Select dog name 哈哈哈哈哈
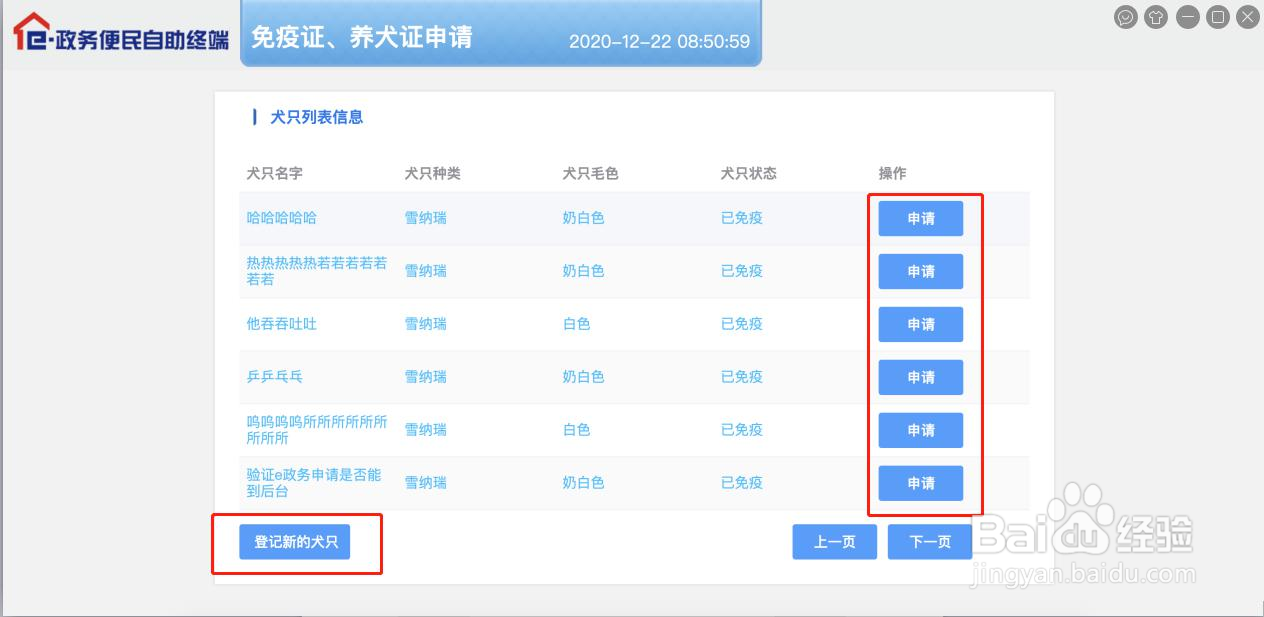 point(282,218)
